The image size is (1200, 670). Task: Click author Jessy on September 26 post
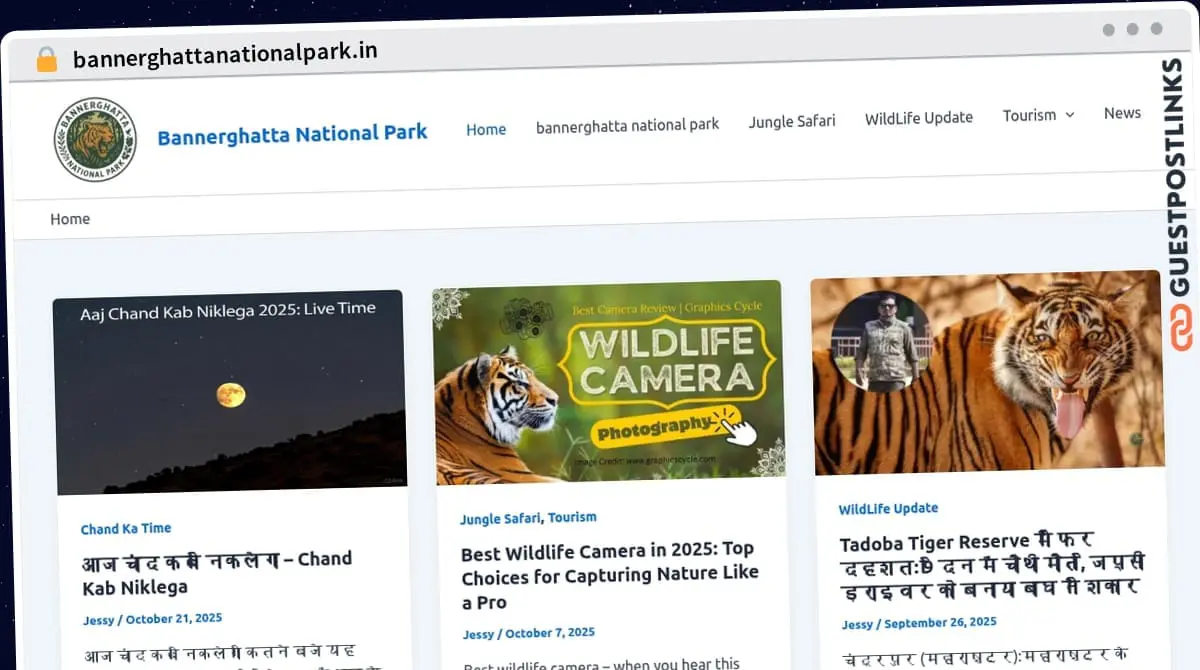pos(857,624)
